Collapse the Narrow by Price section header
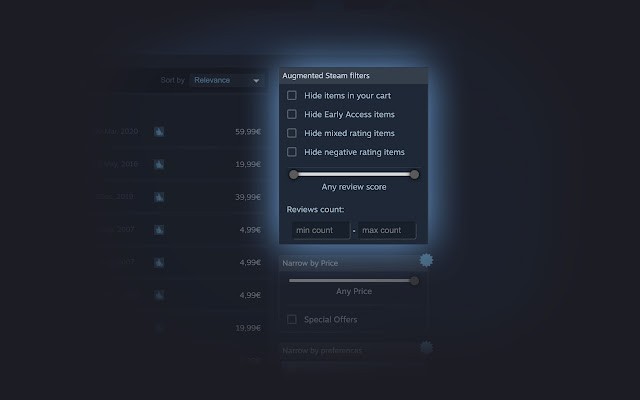Screen dimensions: 640x400 (353, 263)
